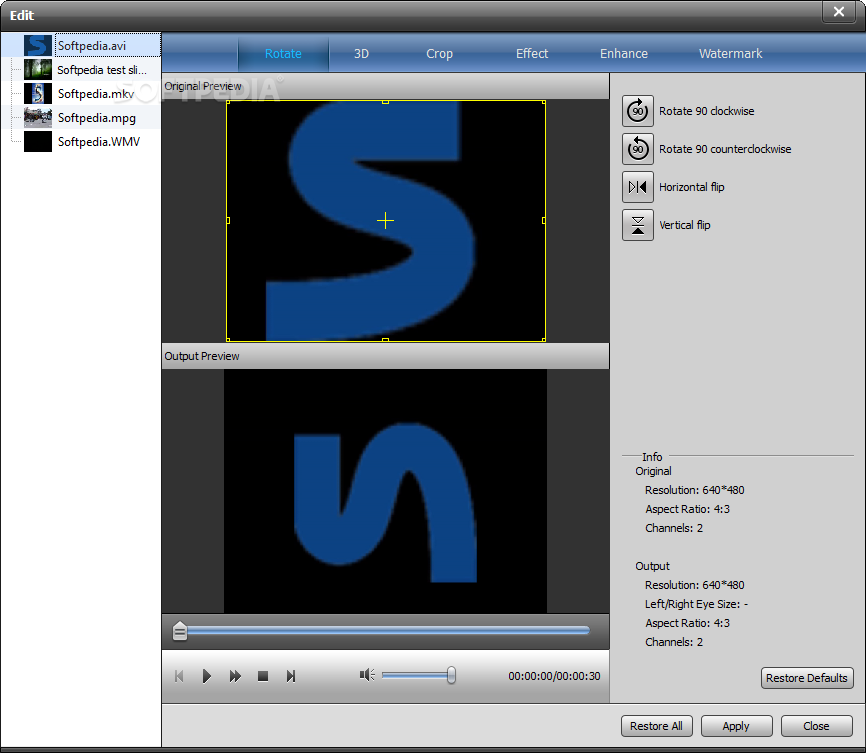
Task: Click the Horizontal flip icon
Action: coord(637,187)
